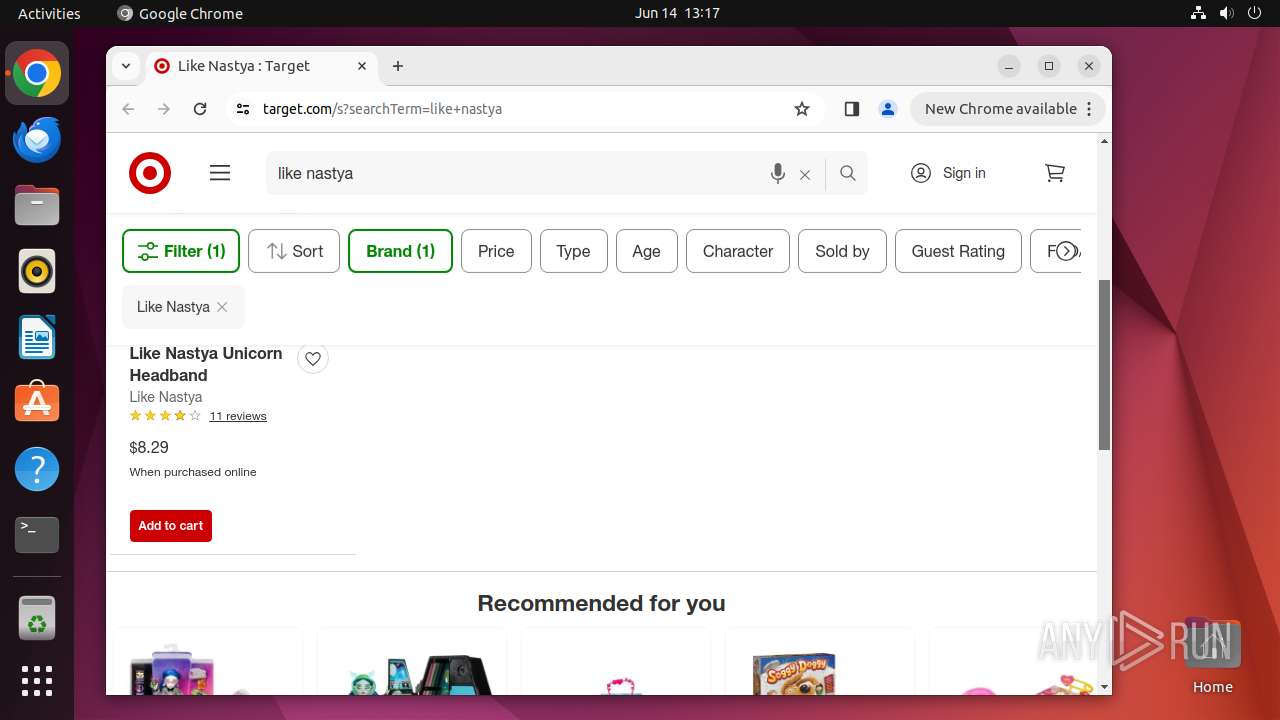Expand the Type filter
1280x720 pixels.
[x=573, y=251]
